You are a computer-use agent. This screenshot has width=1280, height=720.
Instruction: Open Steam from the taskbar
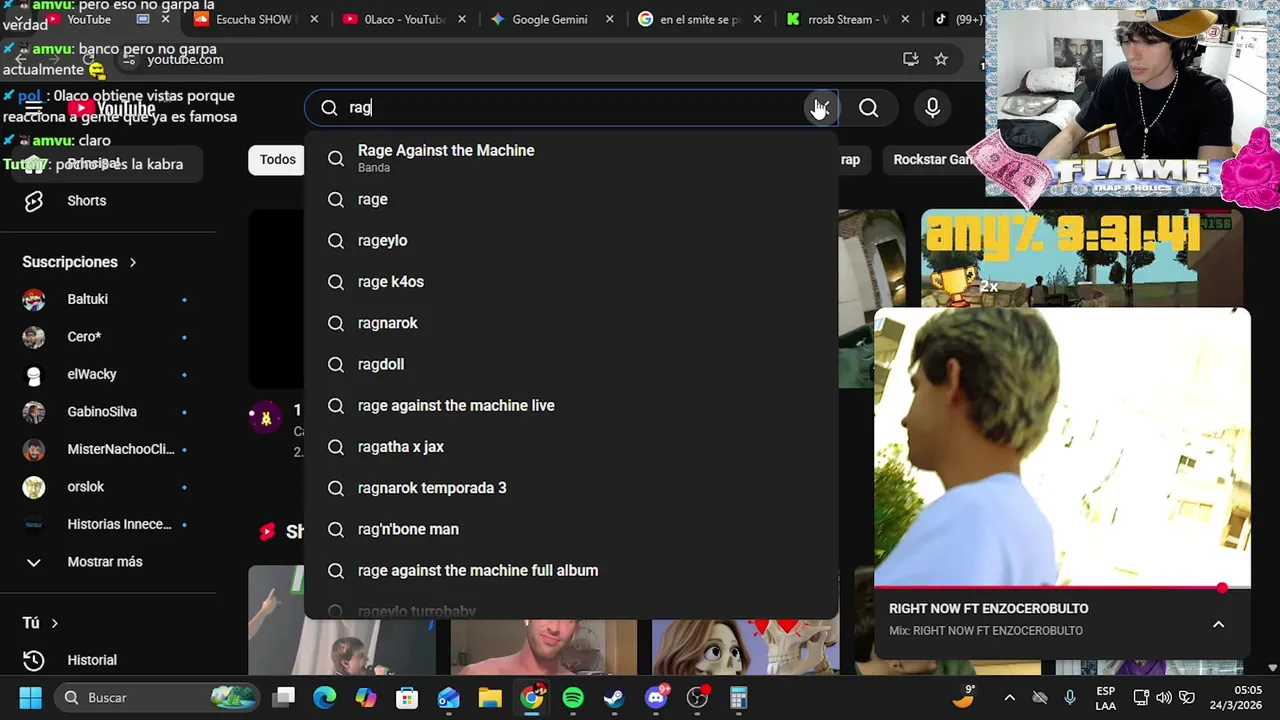pyautogui.click(x=614, y=697)
